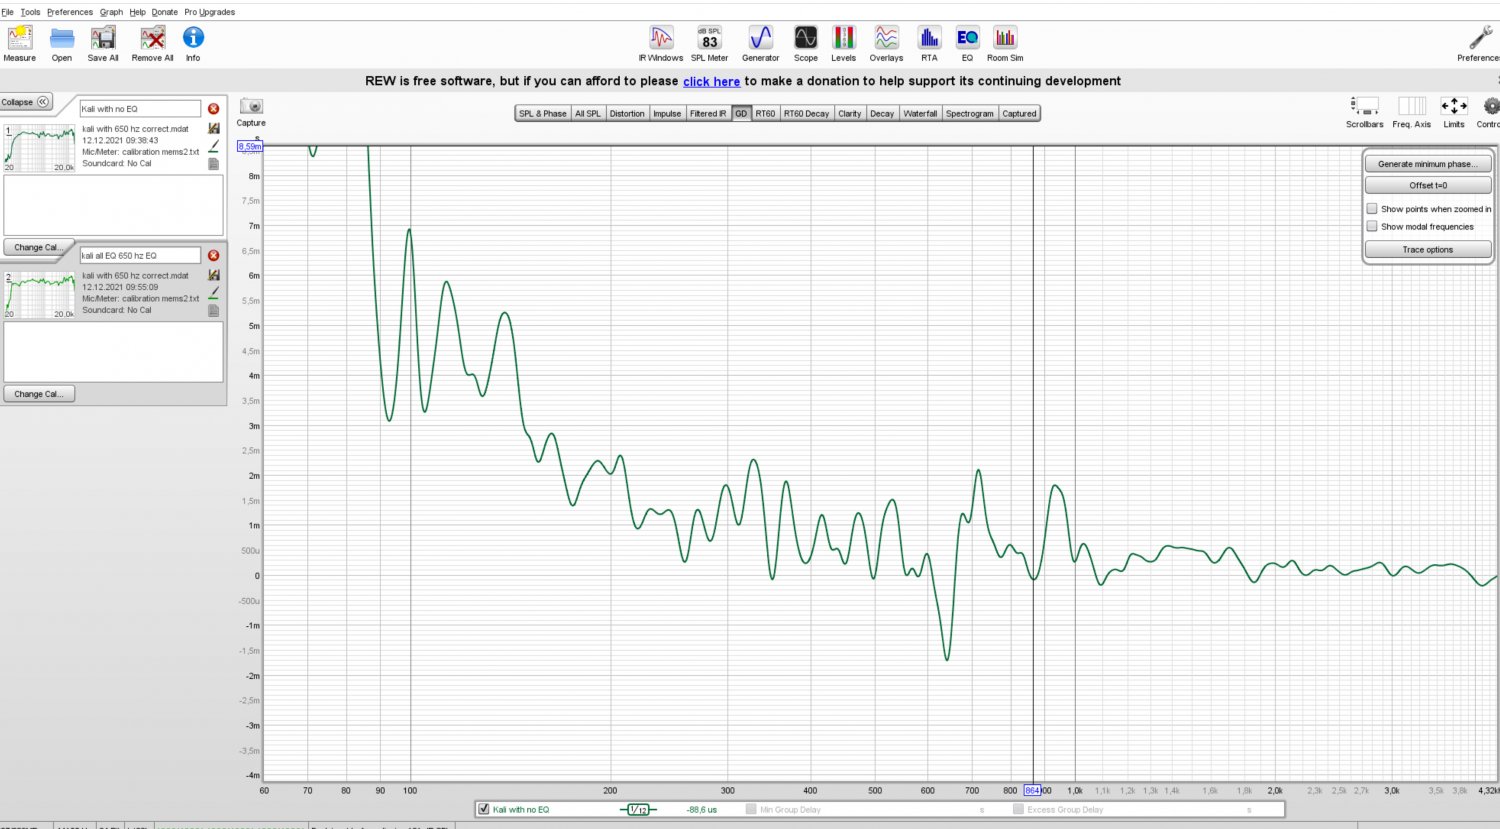Viewport: 1500px width, 829px height.
Task: Switch to All SPL tab
Action: coord(588,113)
